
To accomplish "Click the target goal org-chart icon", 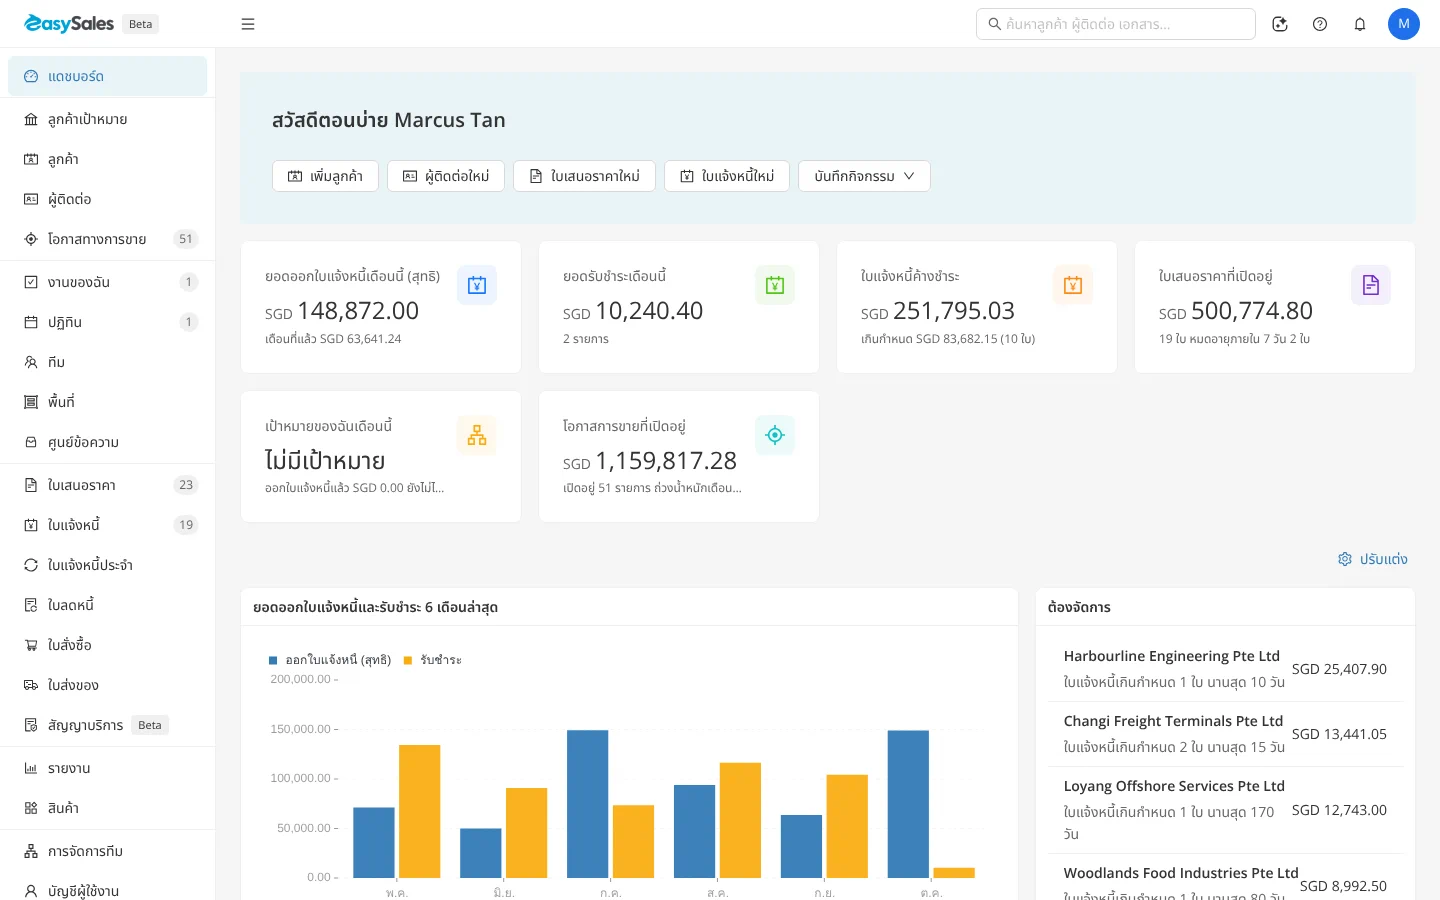I will 477,435.
